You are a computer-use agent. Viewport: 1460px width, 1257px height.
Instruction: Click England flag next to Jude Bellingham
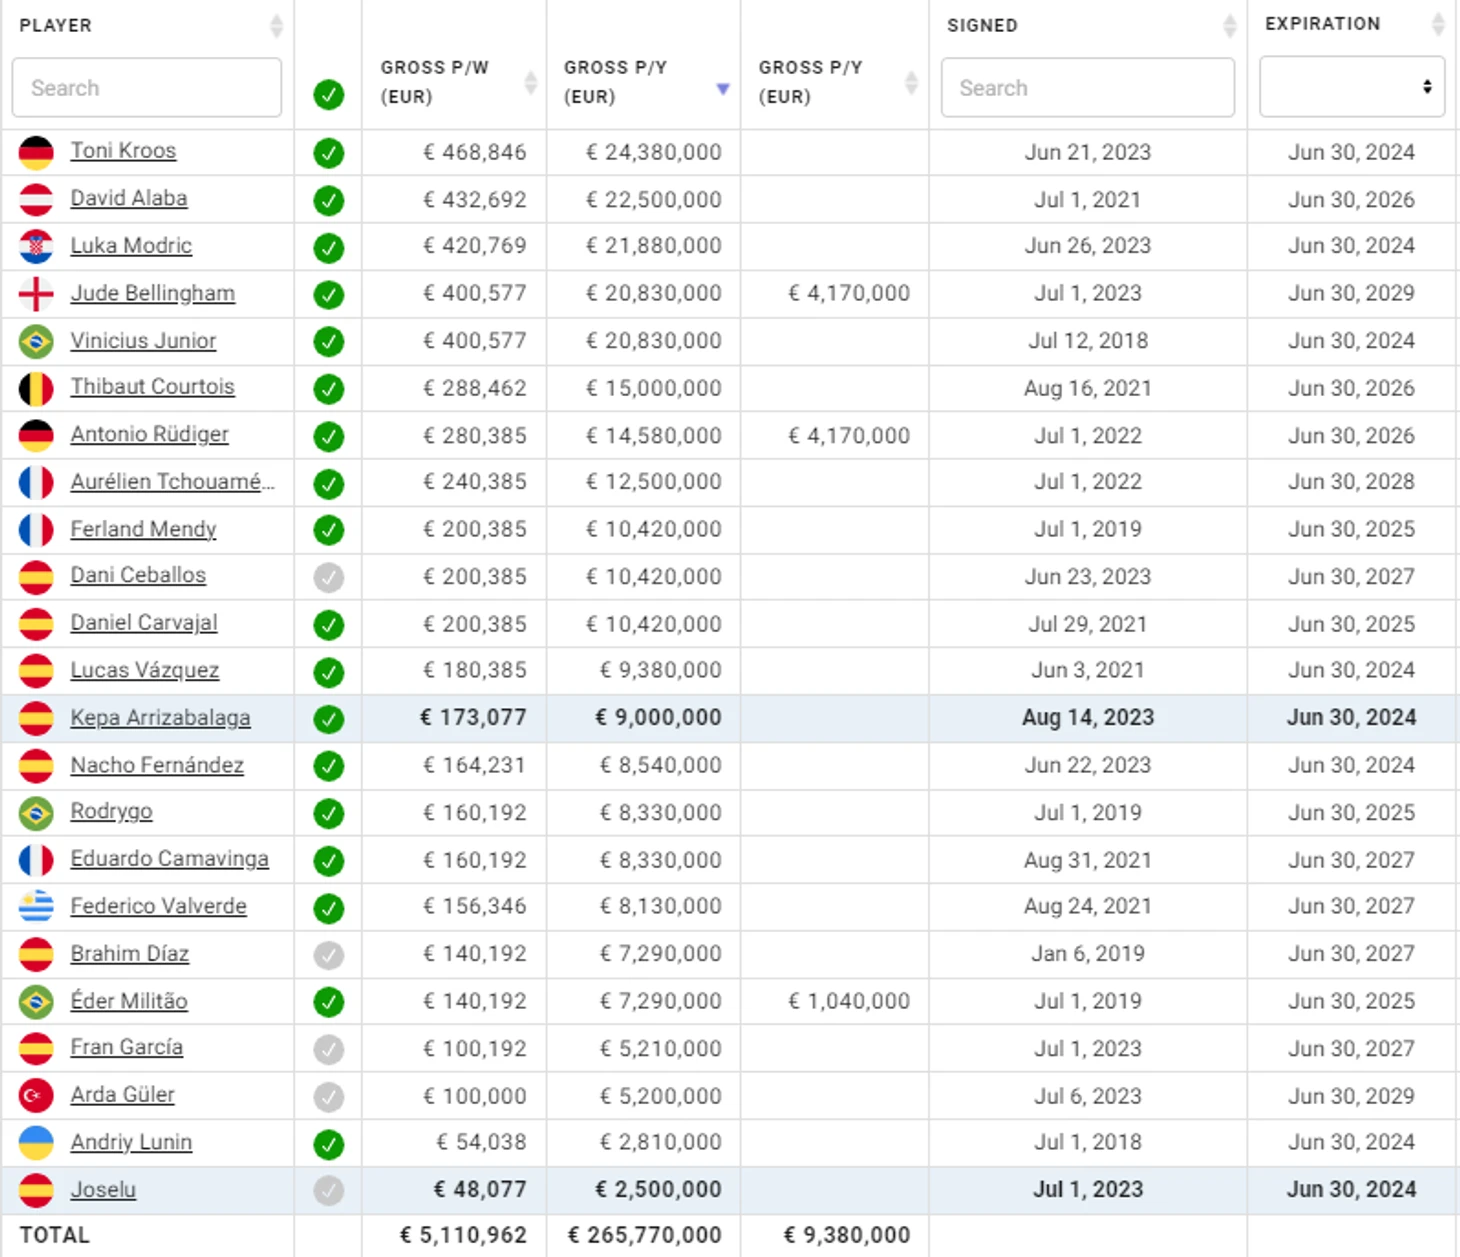(36, 294)
